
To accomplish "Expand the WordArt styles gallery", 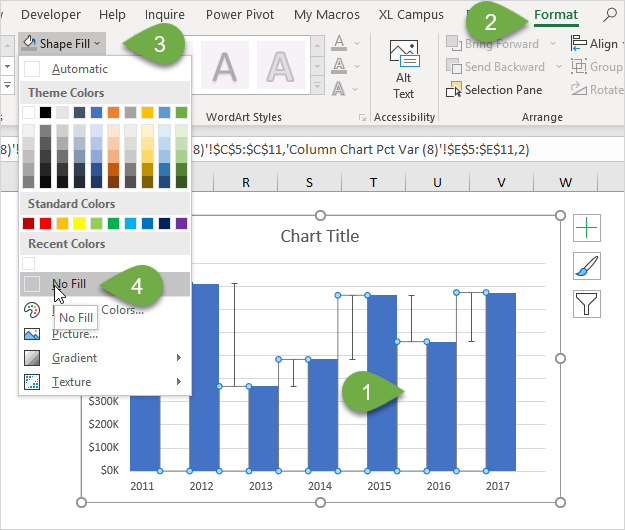I will pyautogui.click(x=317, y=85).
